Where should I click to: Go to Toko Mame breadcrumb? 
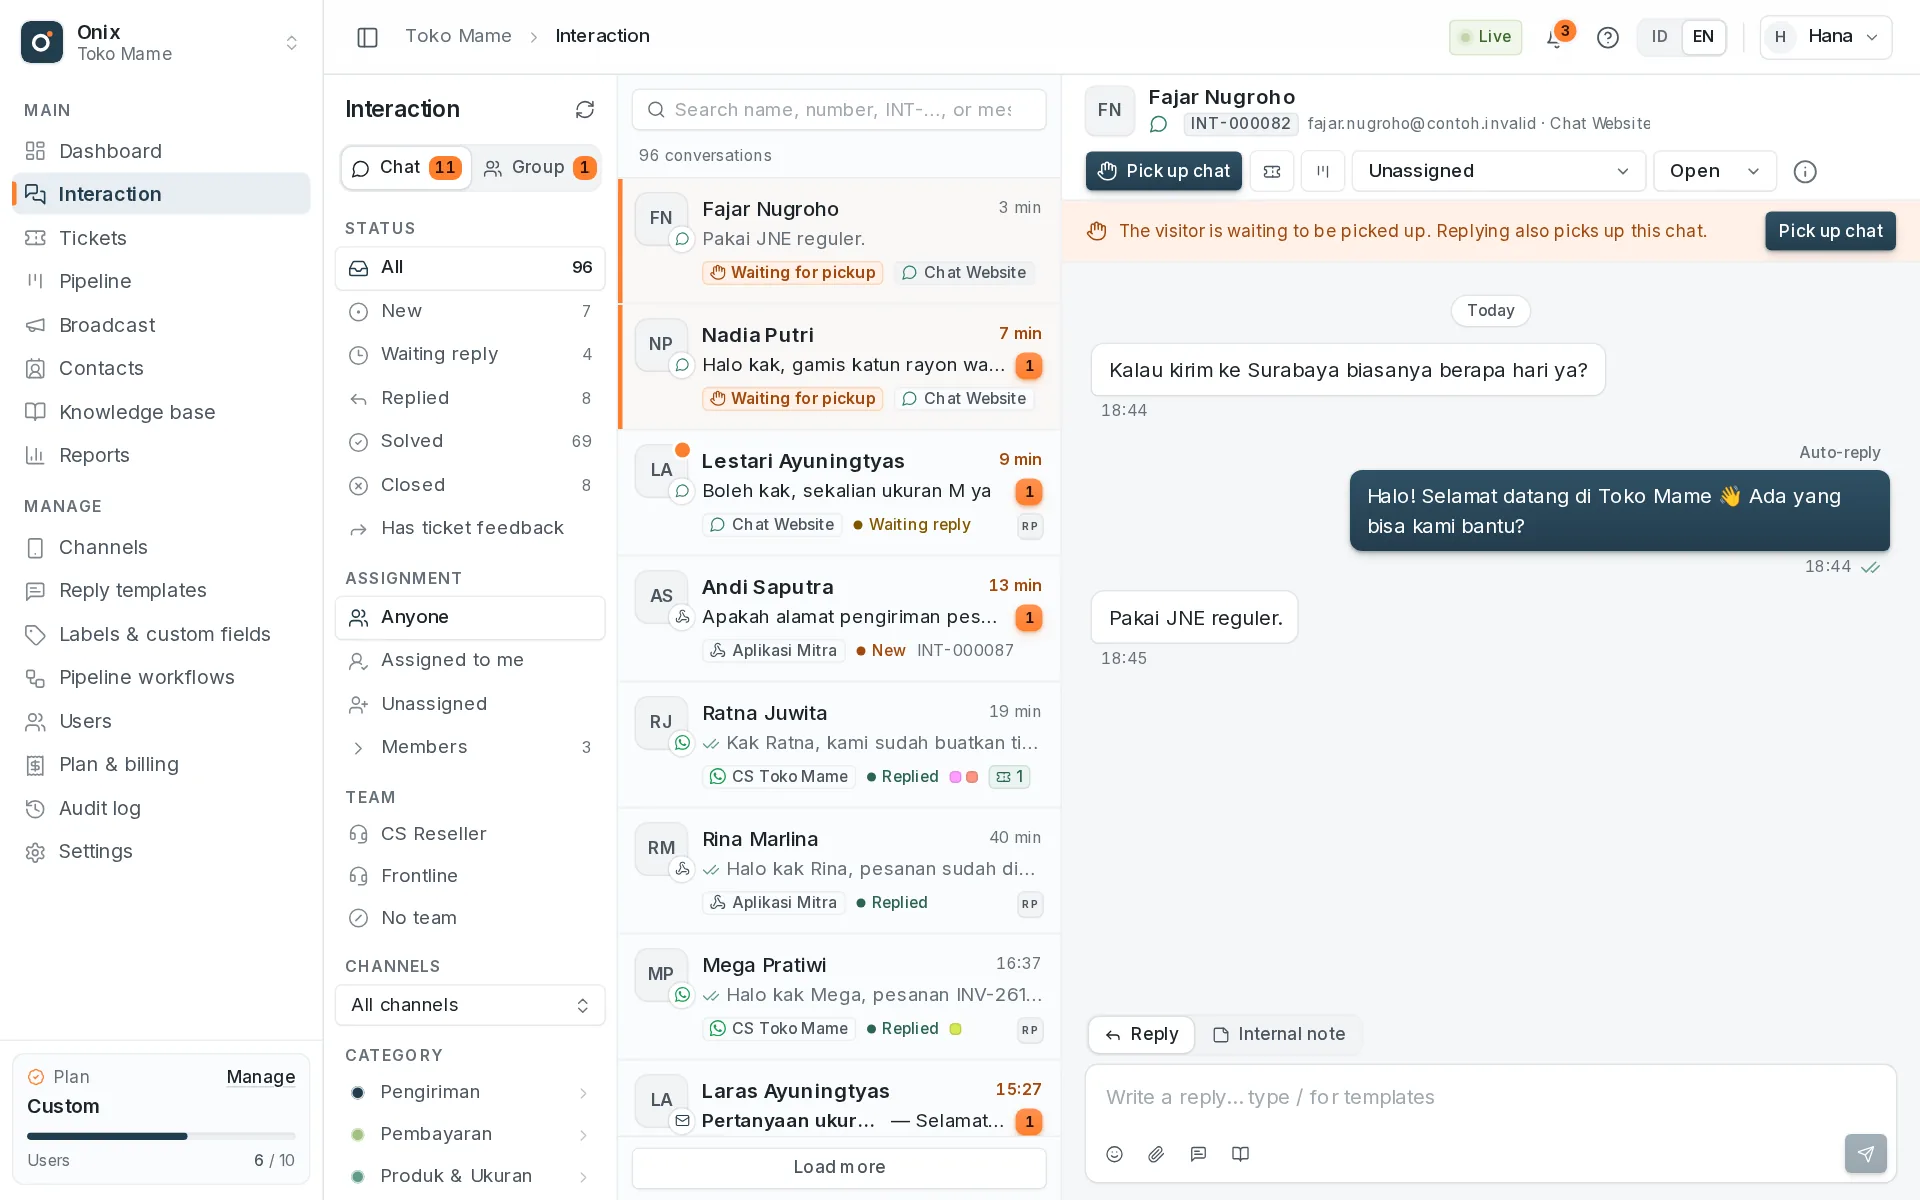458,36
